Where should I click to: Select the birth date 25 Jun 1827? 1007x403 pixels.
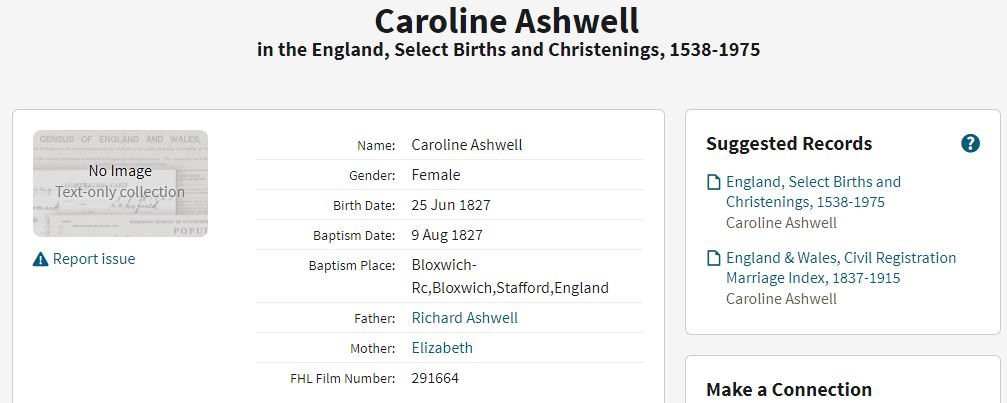[451, 205]
